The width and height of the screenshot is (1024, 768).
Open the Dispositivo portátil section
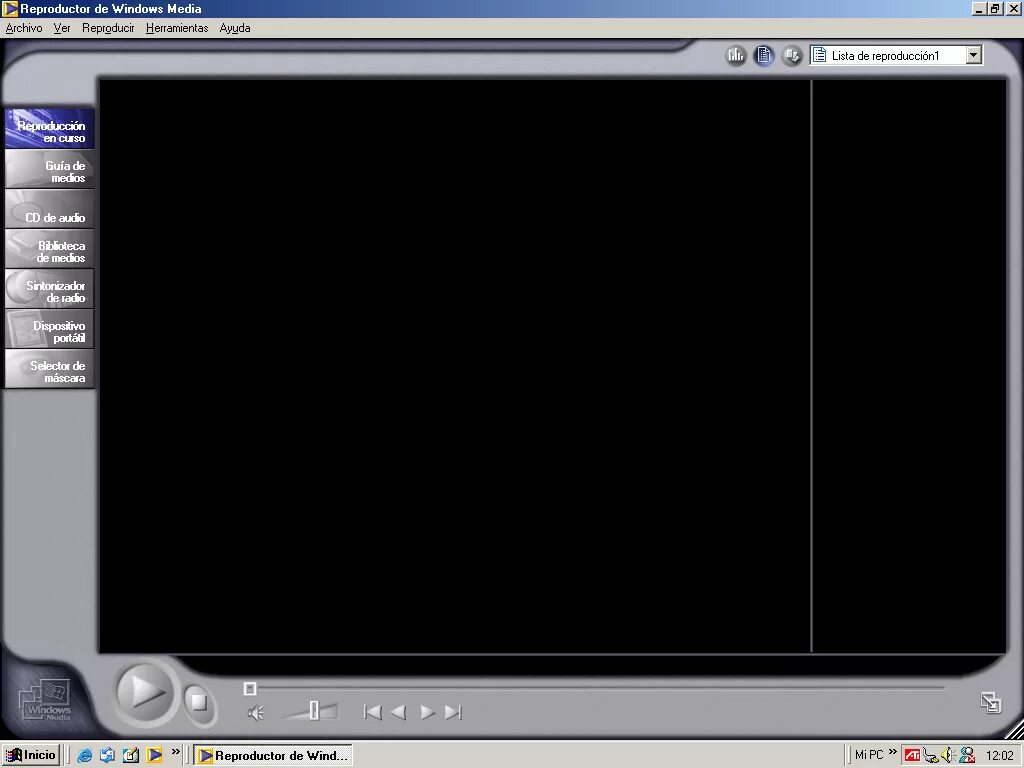pyautogui.click(x=50, y=329)
